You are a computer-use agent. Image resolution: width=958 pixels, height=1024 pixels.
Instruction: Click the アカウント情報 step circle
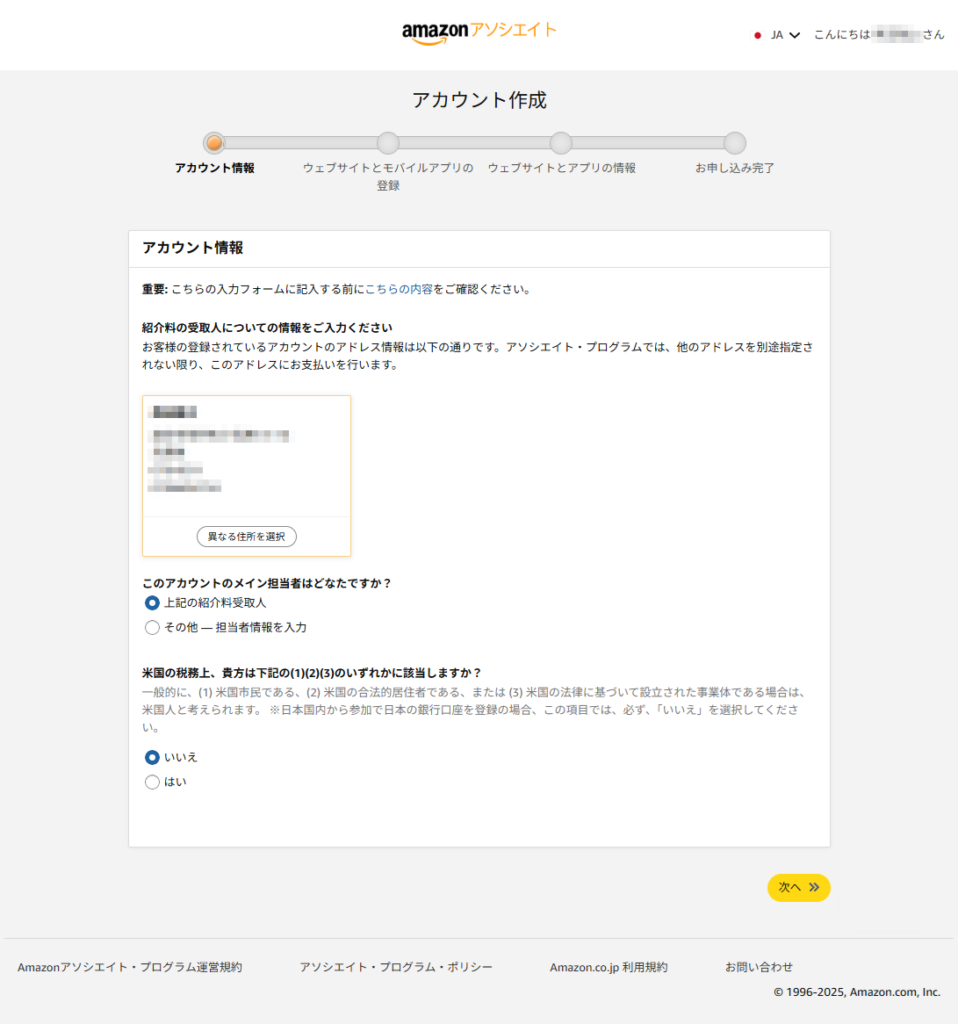[x=214, y=142]
